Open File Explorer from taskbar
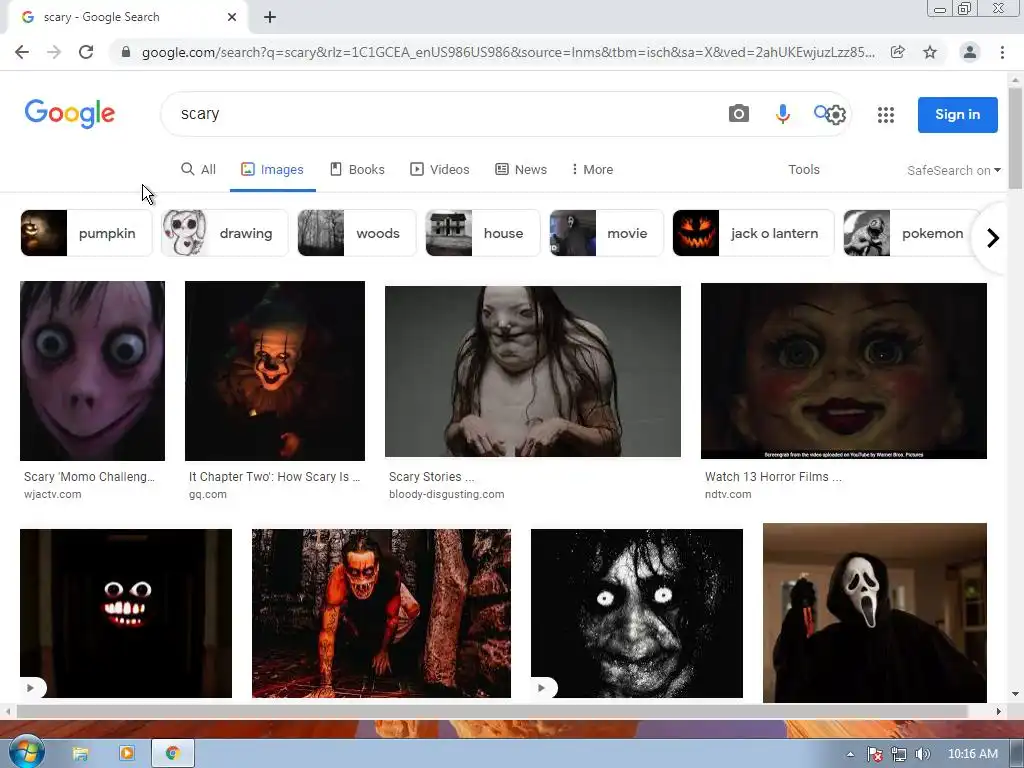Viewport: 1024px width, 768px height. click(x=80, y=754)
